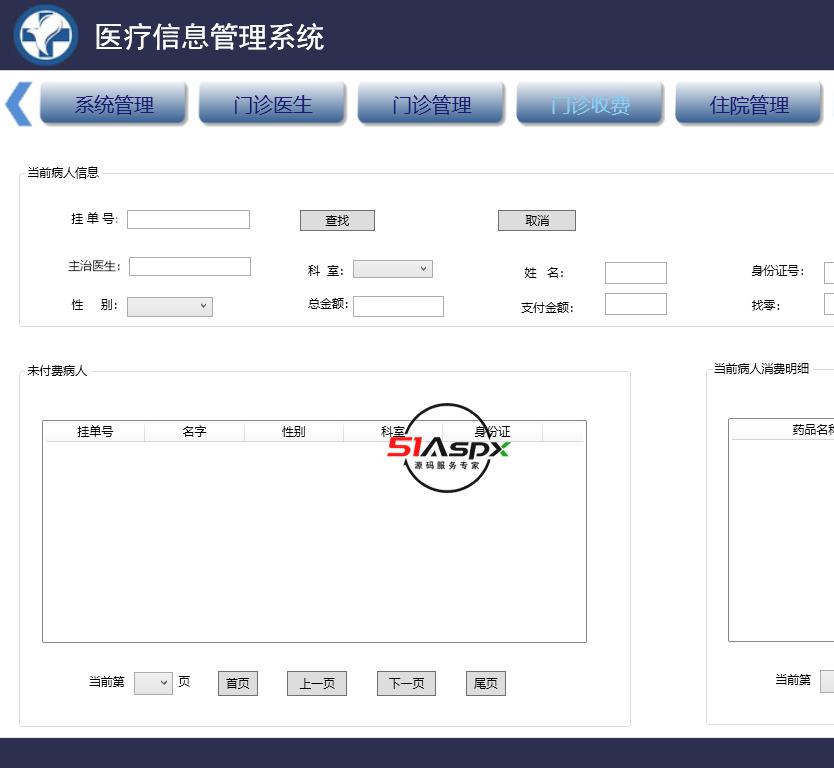Open the 门诊管理 menu tab
The height and width of the screenshot is (768, 834).
431,104
